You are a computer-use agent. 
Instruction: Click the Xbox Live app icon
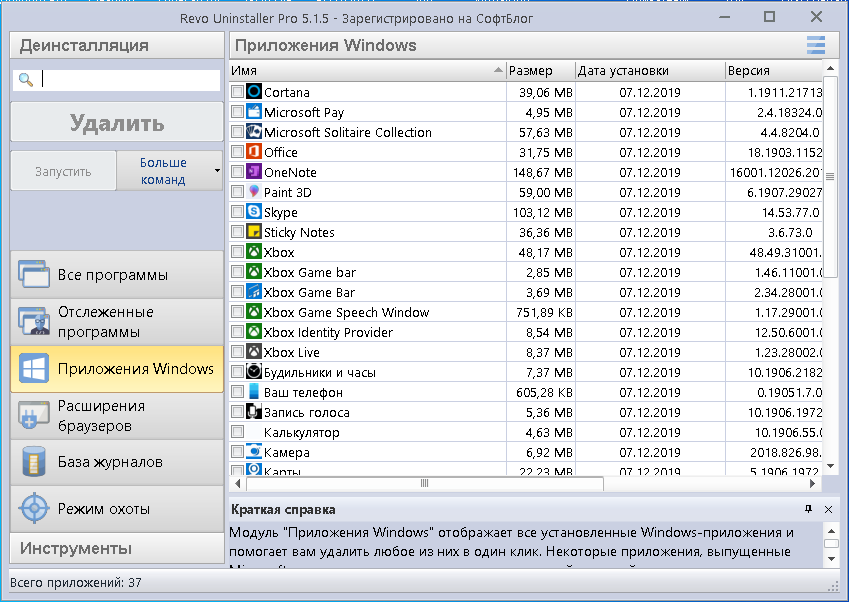point(253,352)
